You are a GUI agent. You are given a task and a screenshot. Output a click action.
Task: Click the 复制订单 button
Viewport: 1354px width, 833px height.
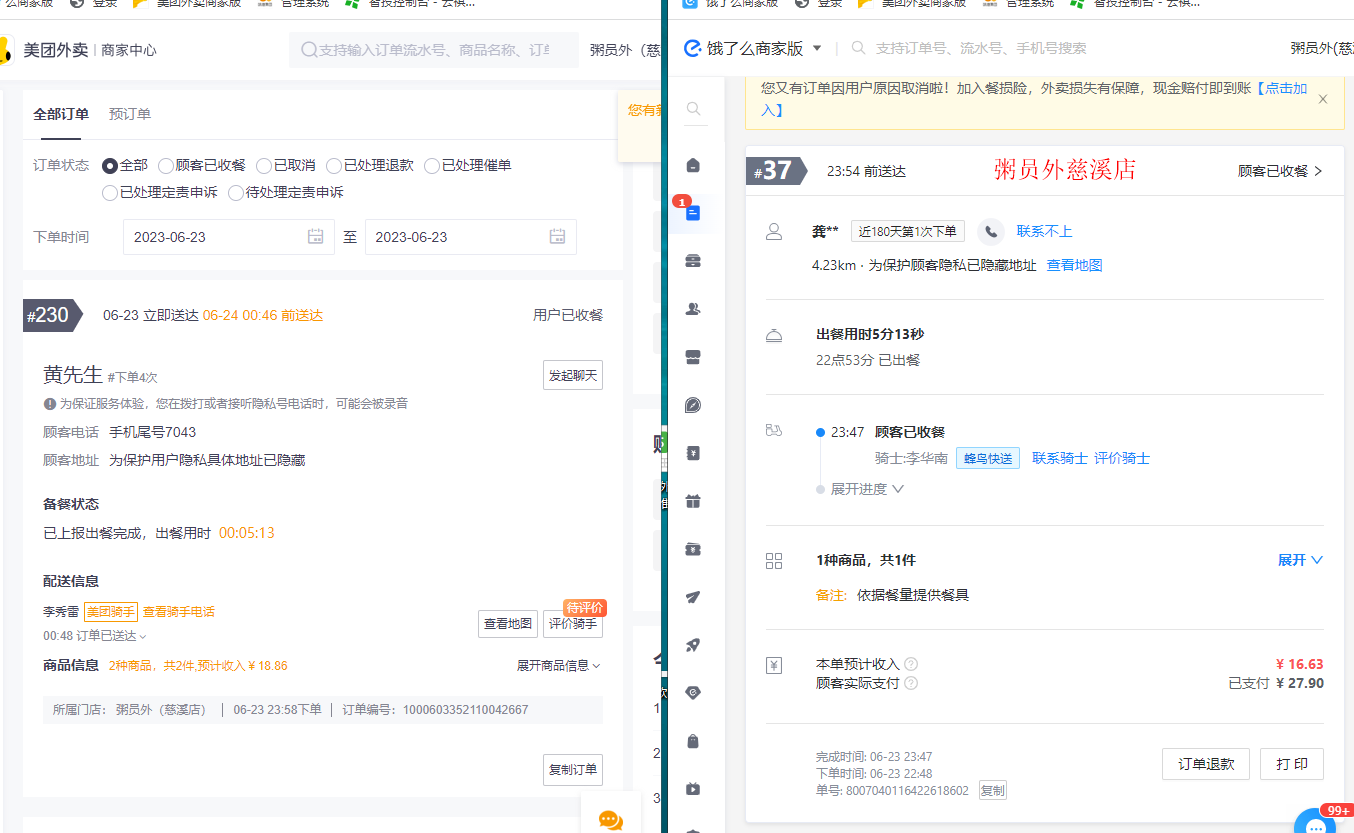point(573,769)
